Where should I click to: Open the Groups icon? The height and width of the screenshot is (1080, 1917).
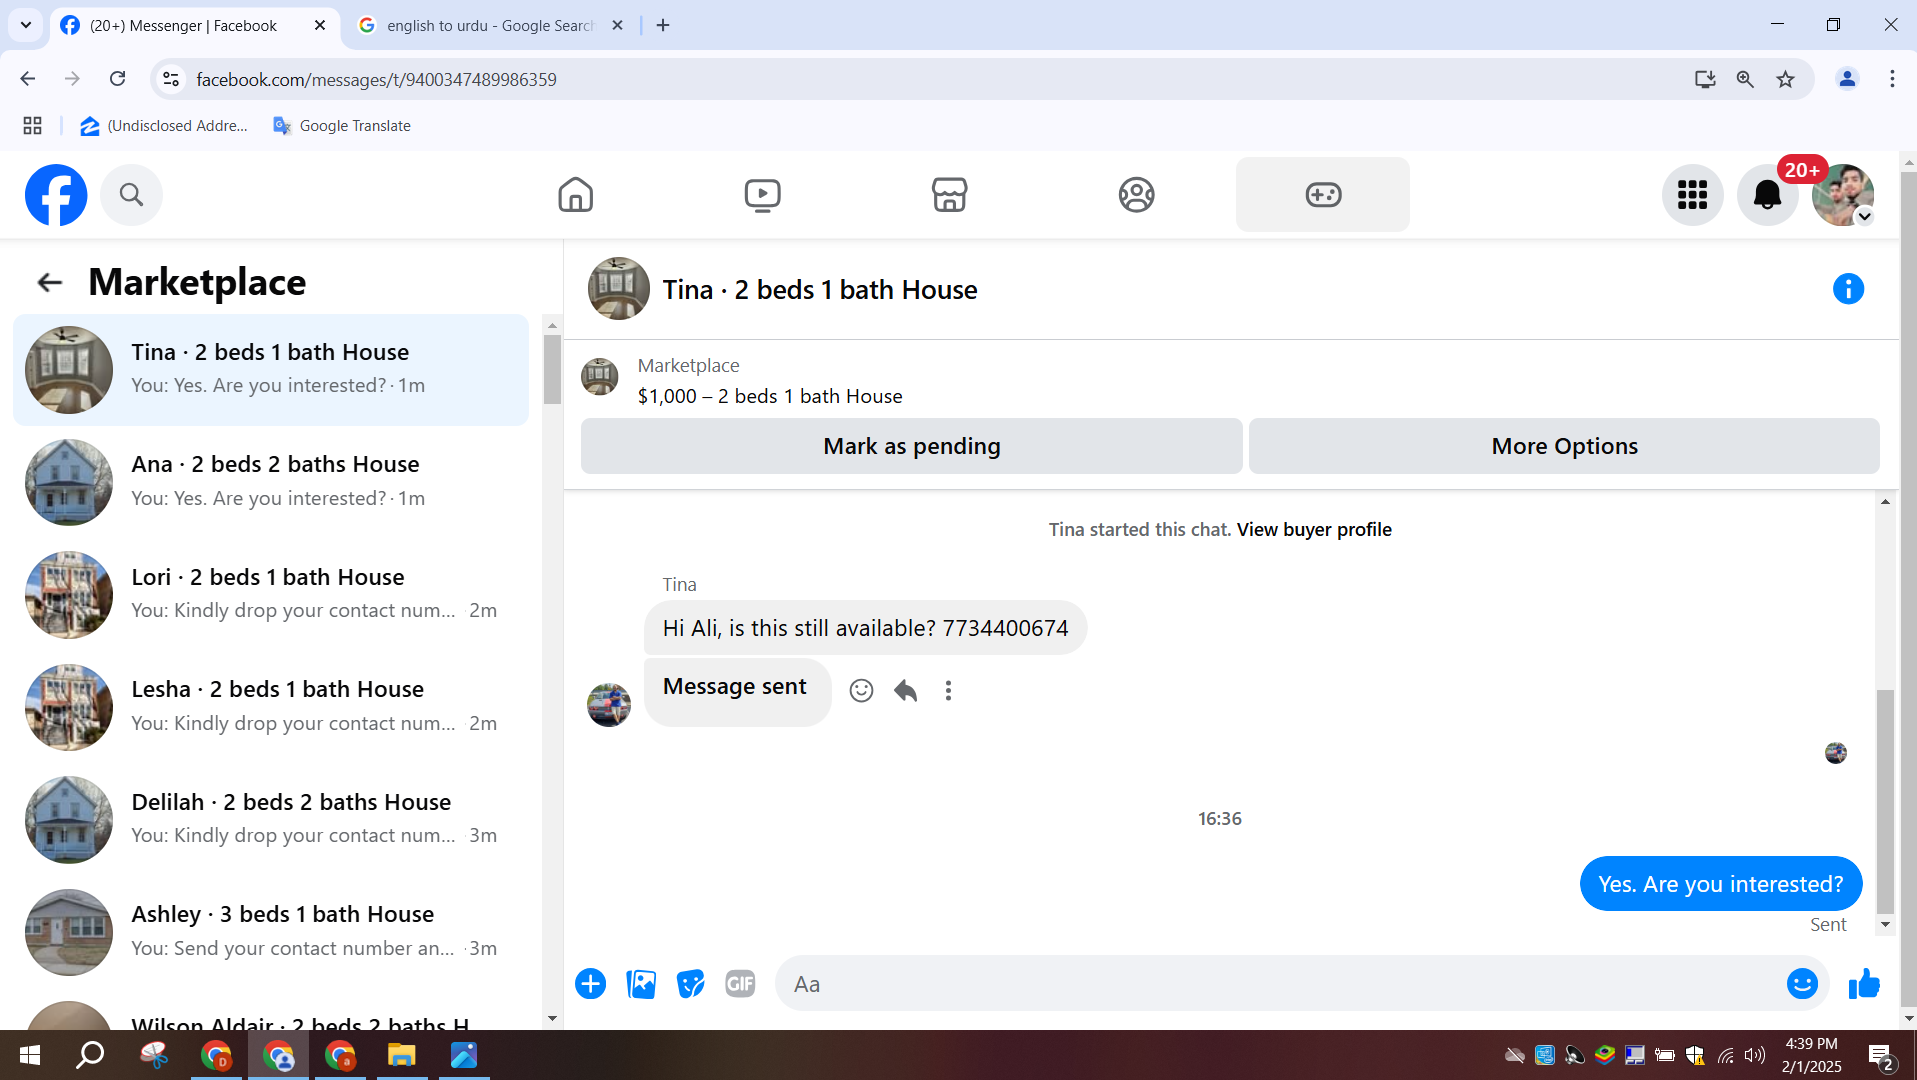point(1136,195)
